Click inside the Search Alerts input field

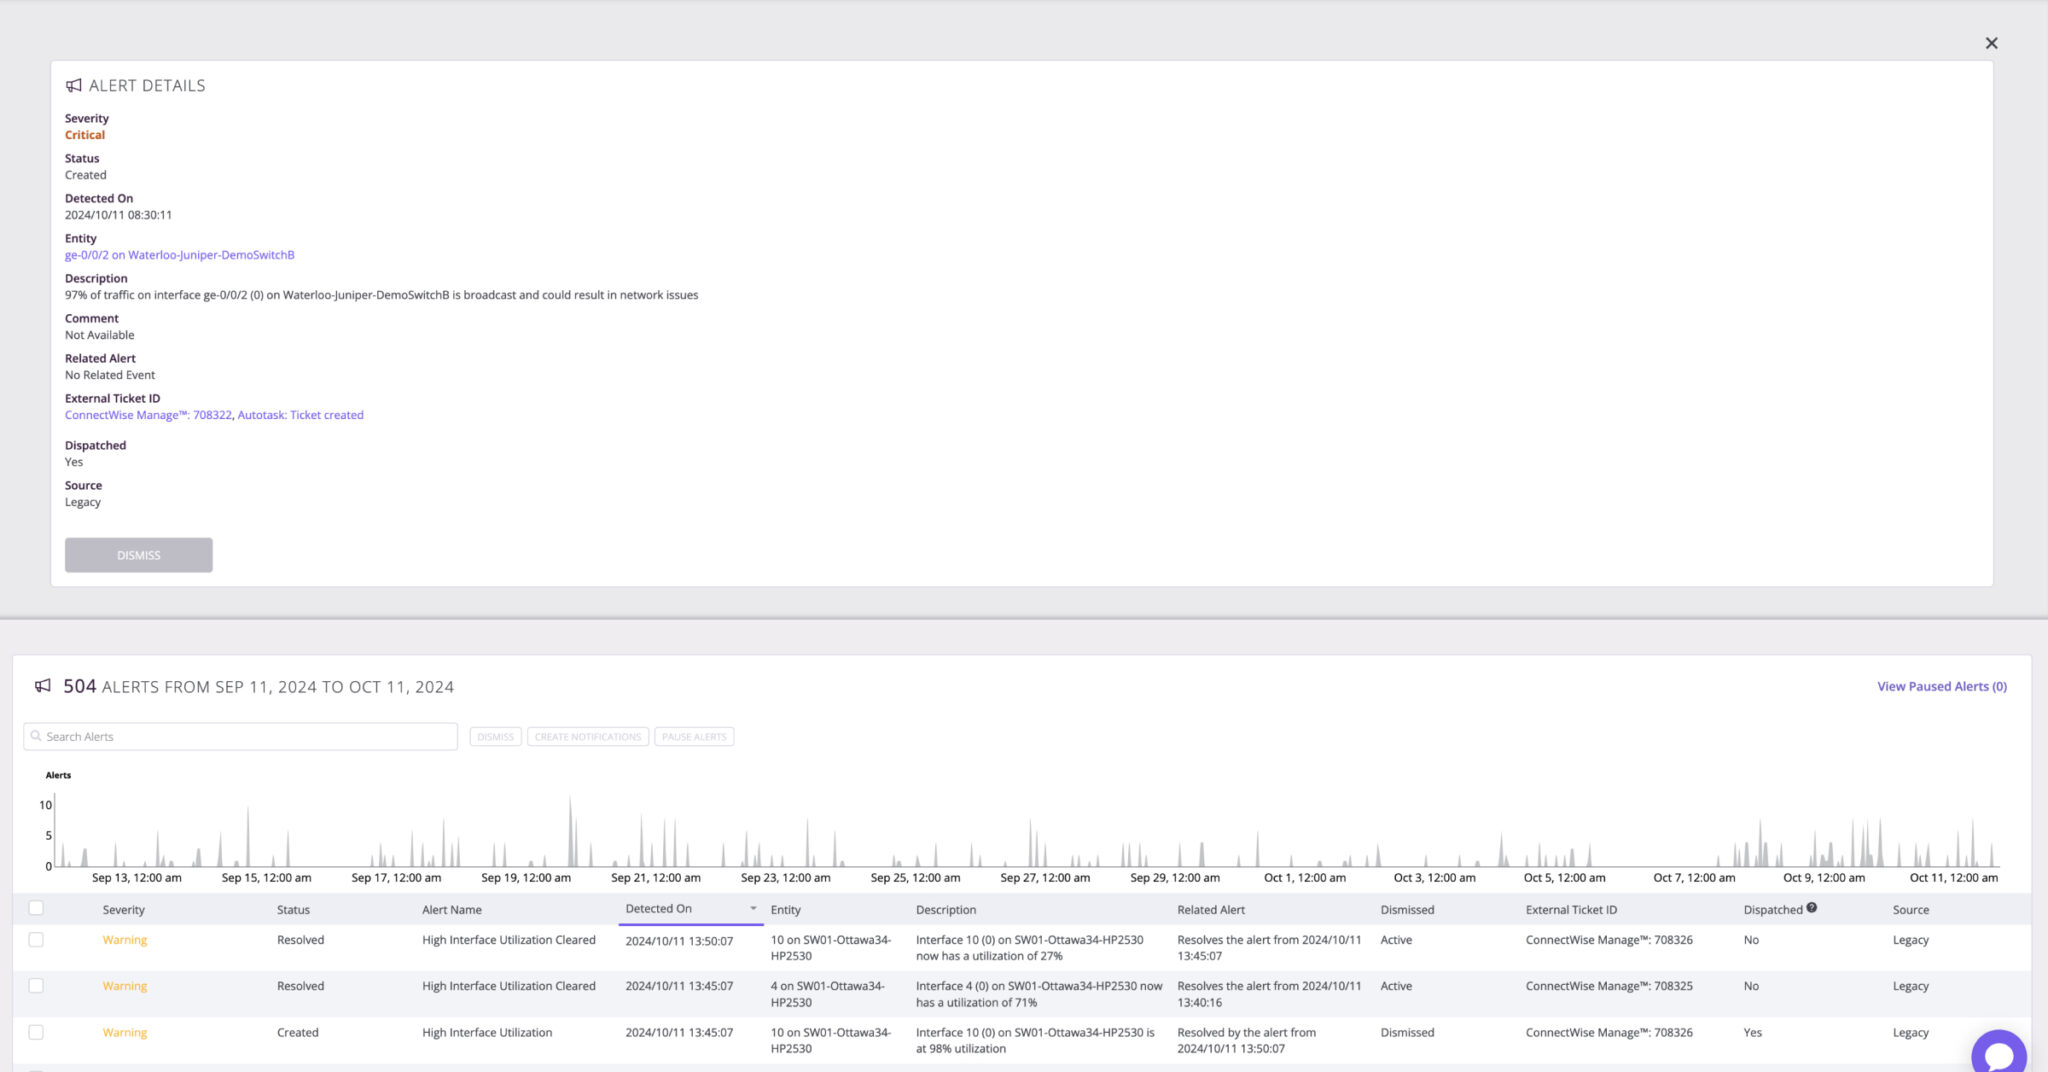(240, 736)
